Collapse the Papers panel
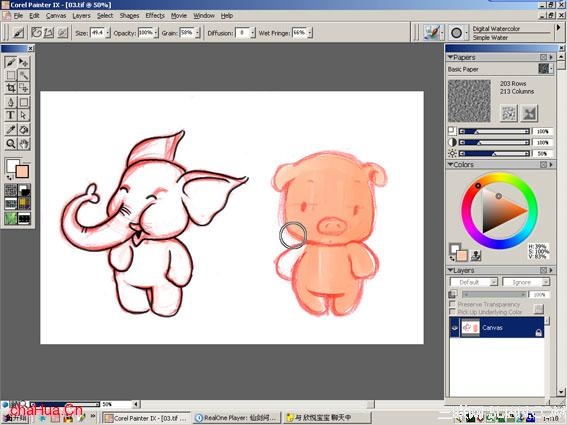 pos(451,57)
